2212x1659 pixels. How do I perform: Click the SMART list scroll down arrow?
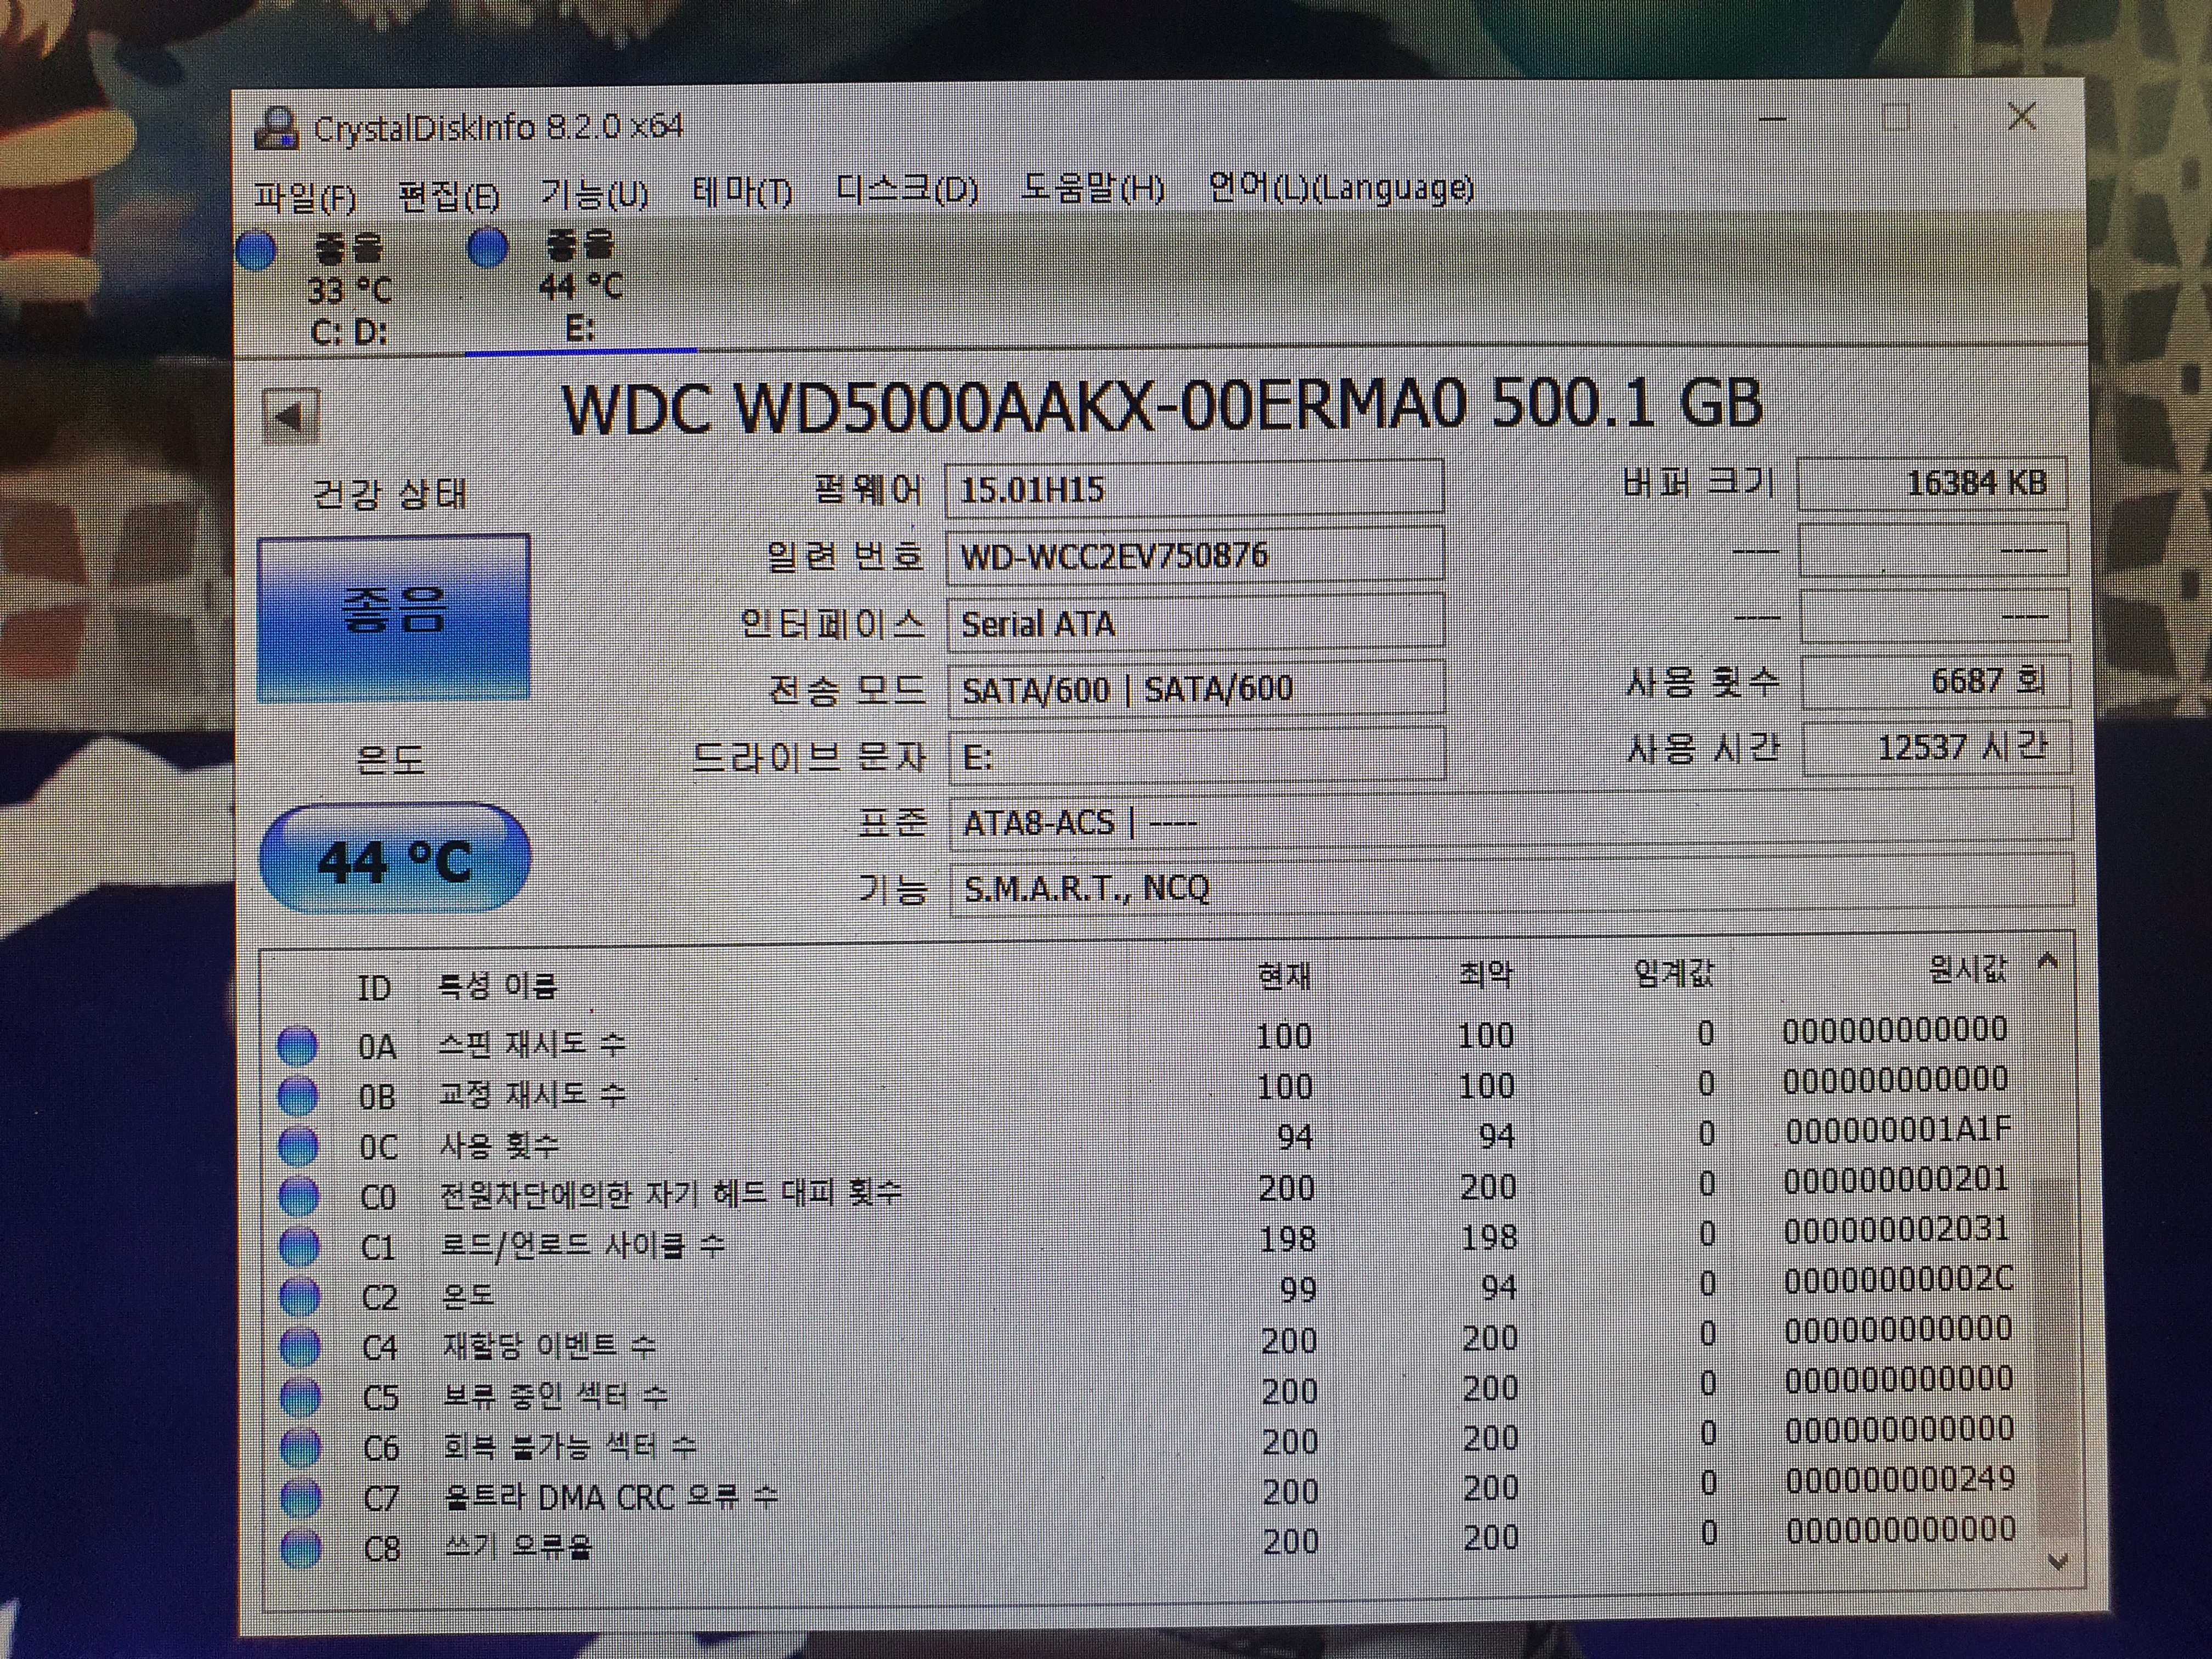point(2058,1561)
